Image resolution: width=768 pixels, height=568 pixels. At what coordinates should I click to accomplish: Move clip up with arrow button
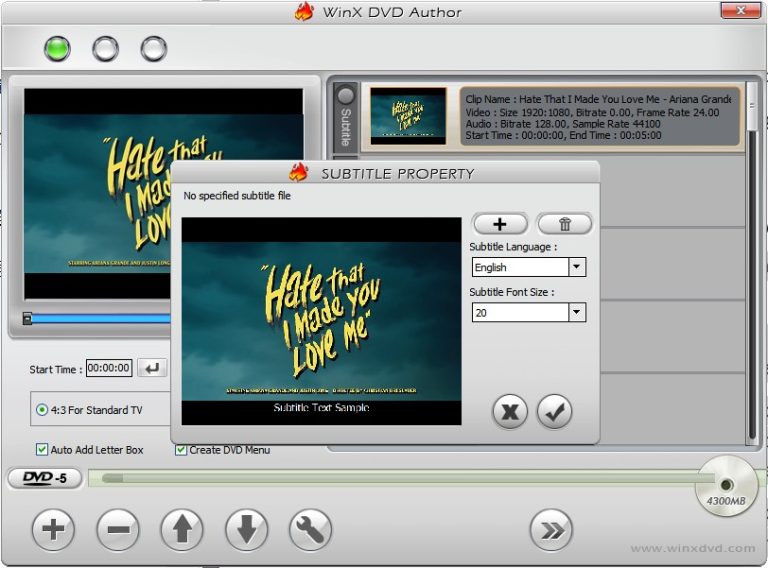[x=182, y=529]
